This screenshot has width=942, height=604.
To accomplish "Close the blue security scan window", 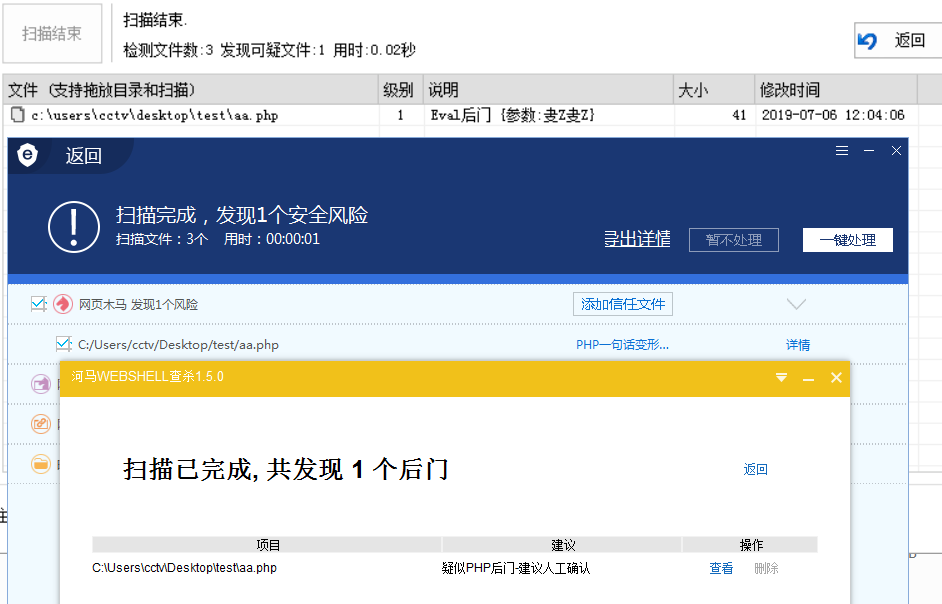I will click(x=896, y=151).
